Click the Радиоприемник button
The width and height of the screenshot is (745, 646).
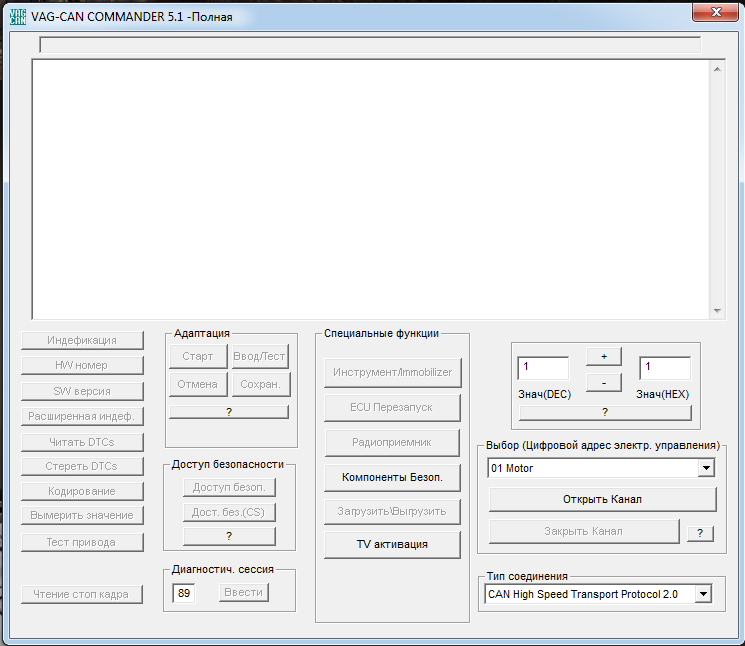point(392,443)
